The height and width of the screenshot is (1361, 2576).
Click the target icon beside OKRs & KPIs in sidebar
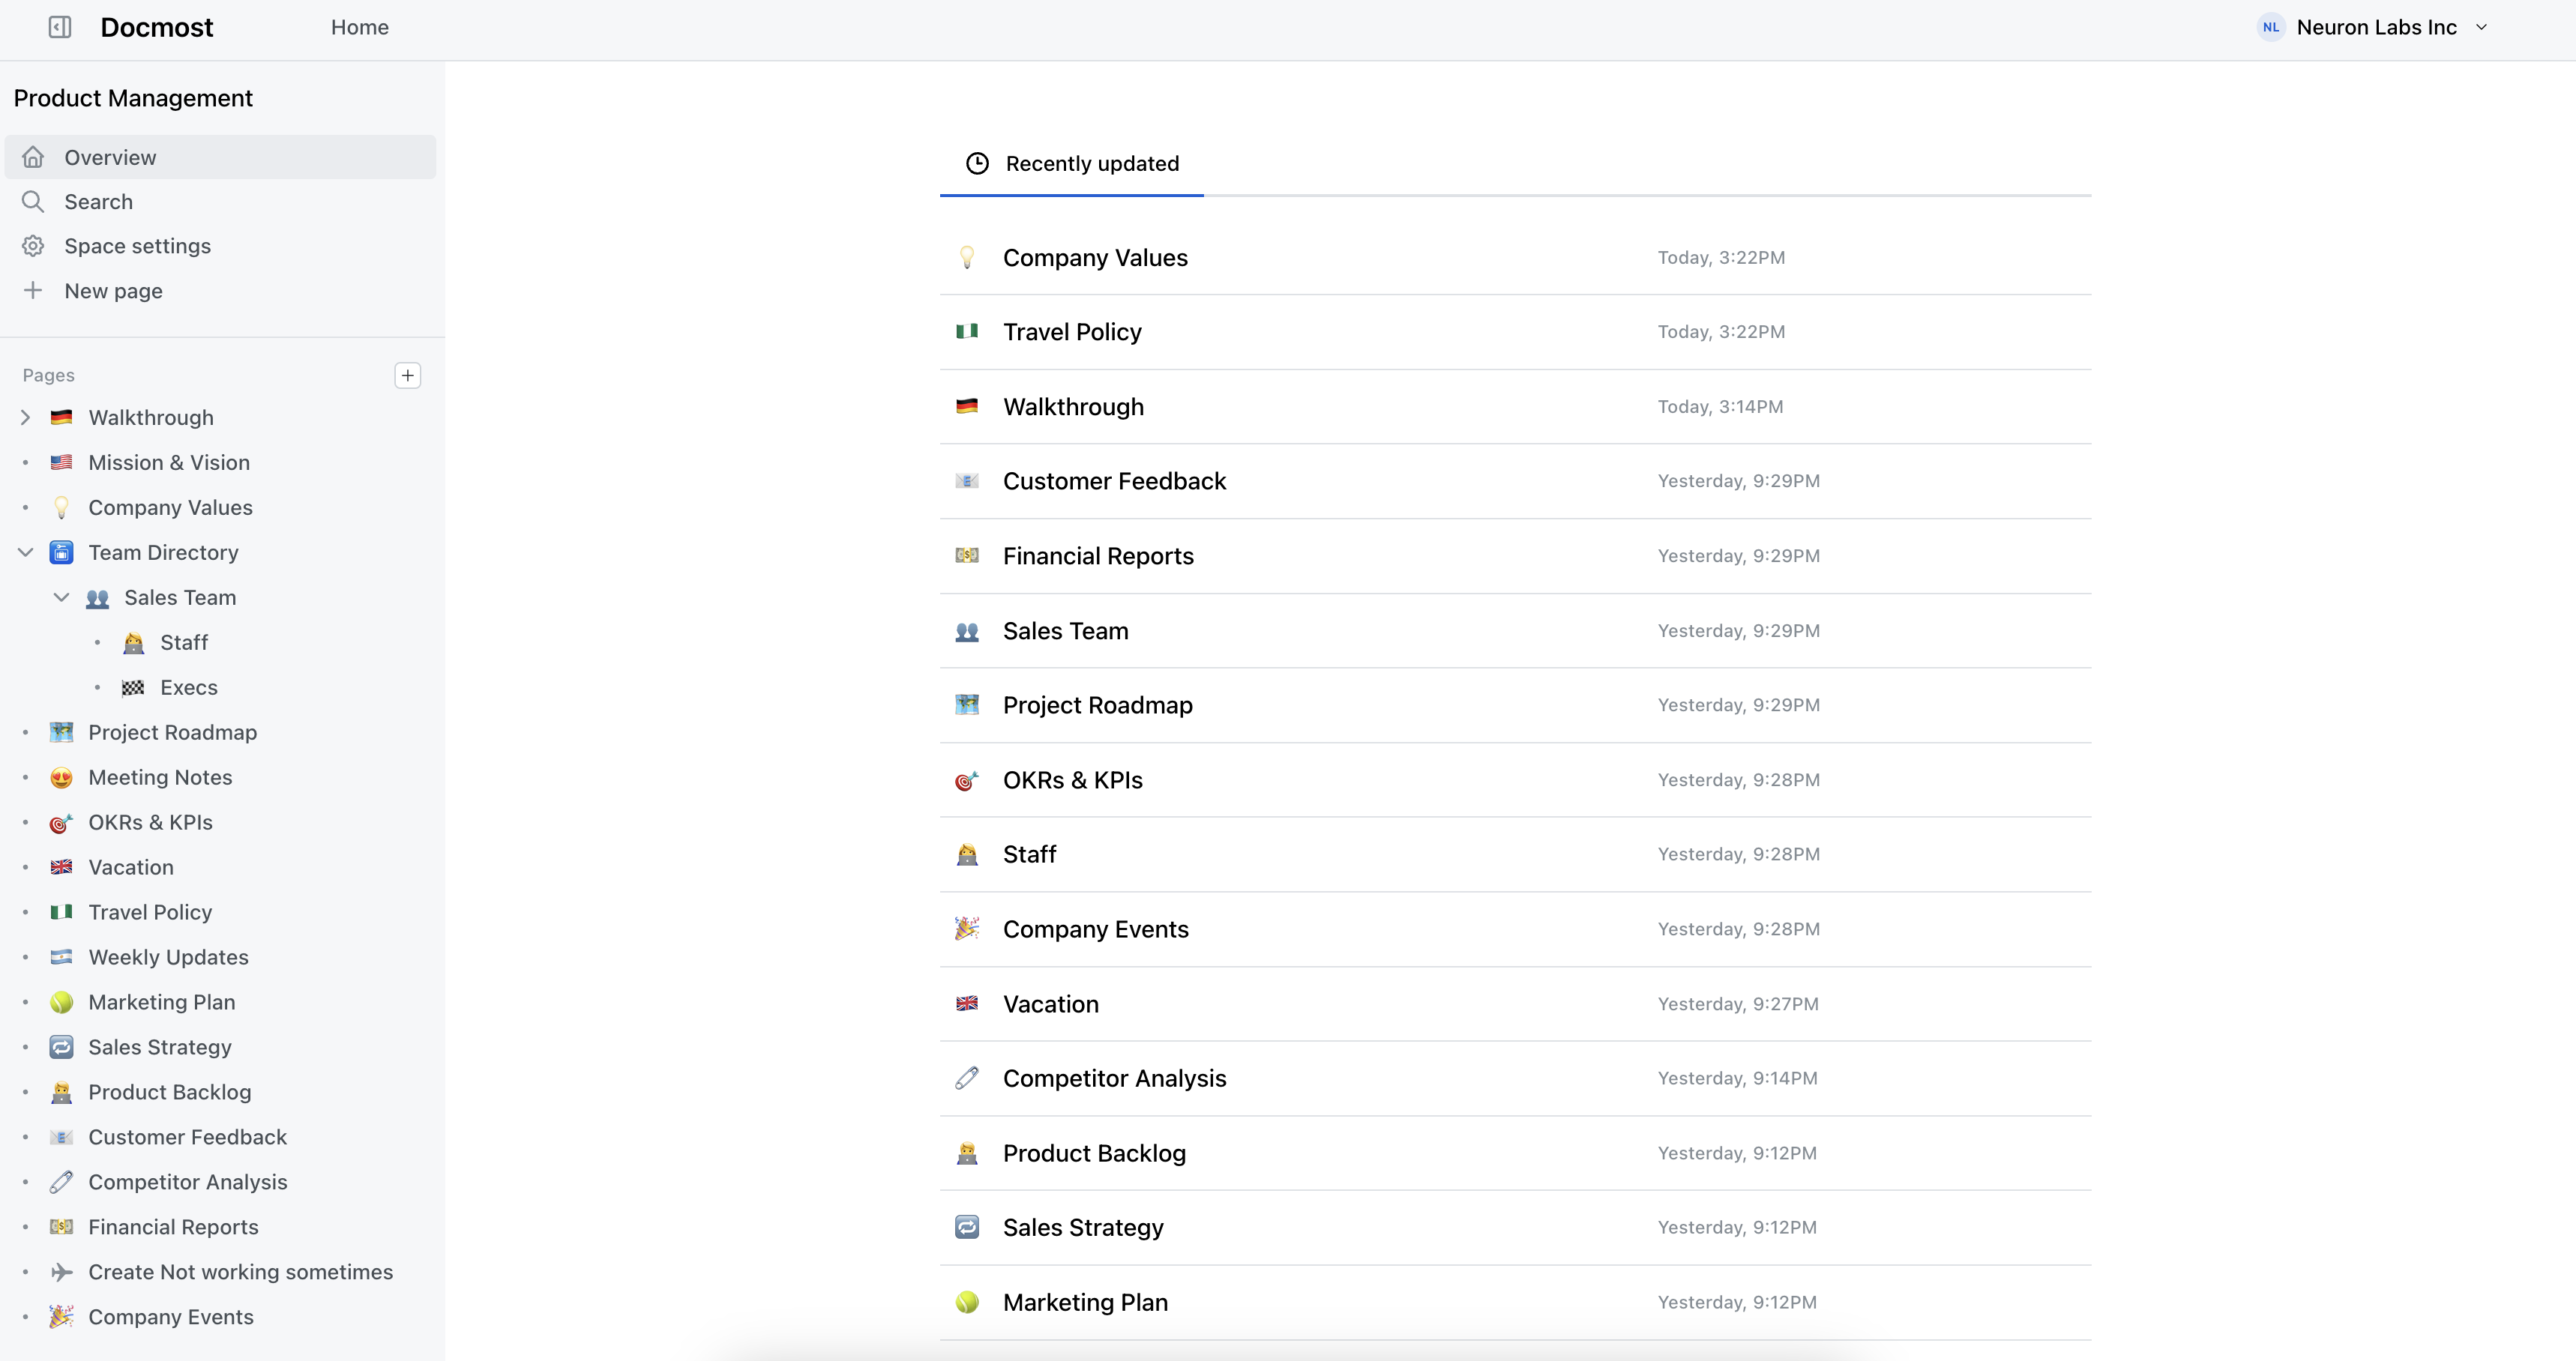coord(61,823)
